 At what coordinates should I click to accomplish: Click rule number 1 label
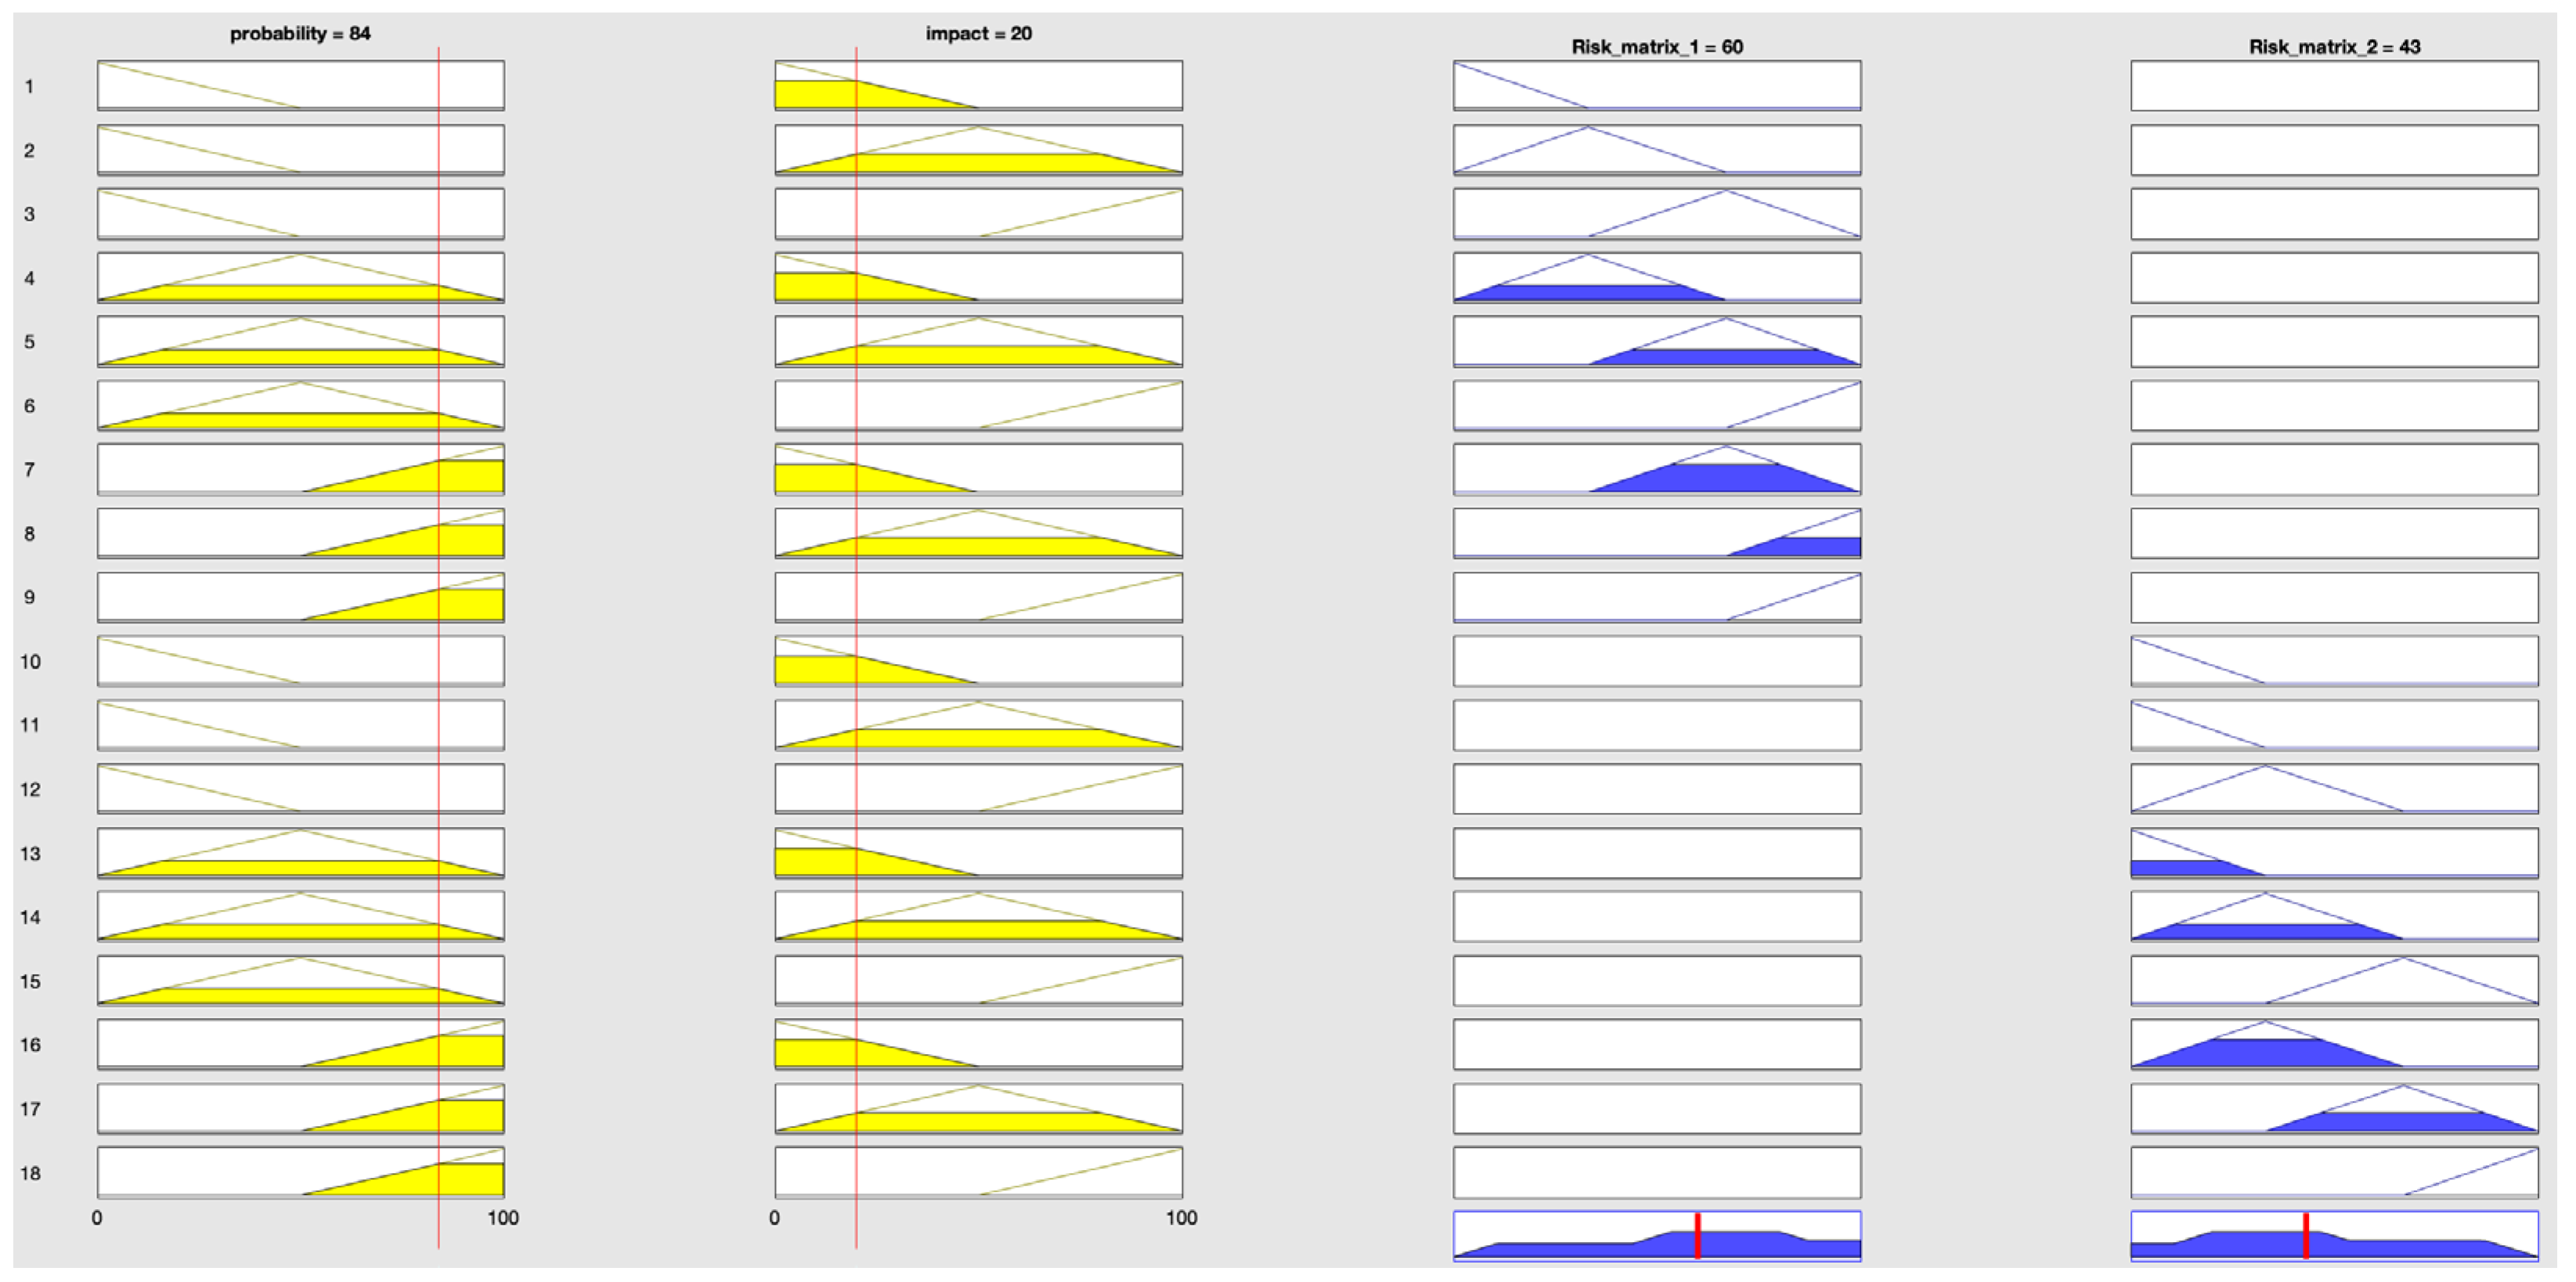click(x=29, y=87)
